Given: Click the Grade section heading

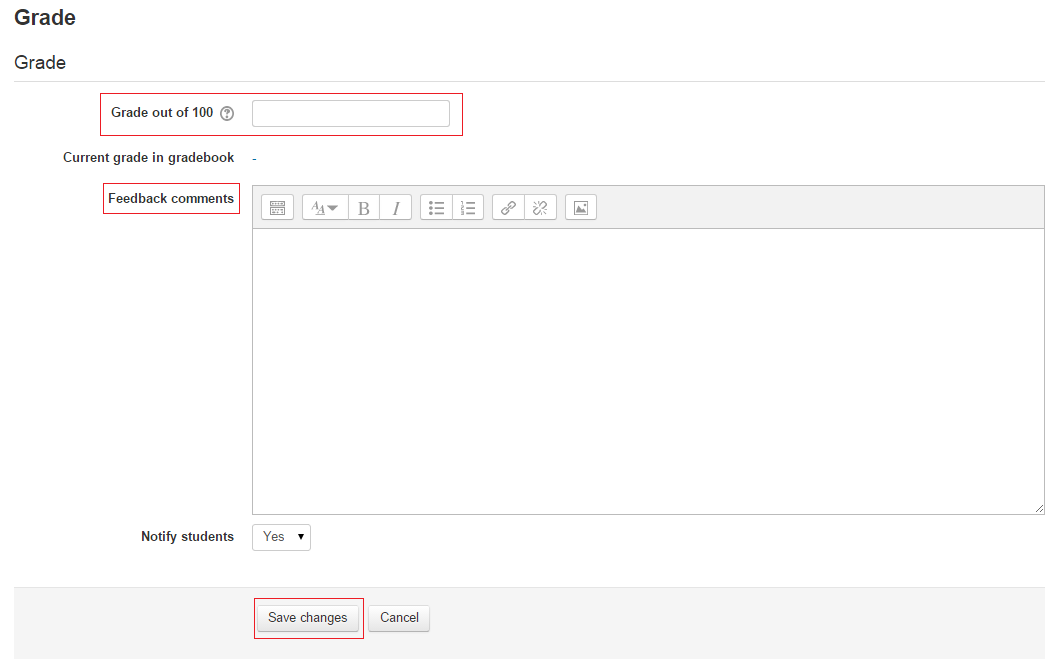Looking at the screenshot, I should click(x=40, y=63).
